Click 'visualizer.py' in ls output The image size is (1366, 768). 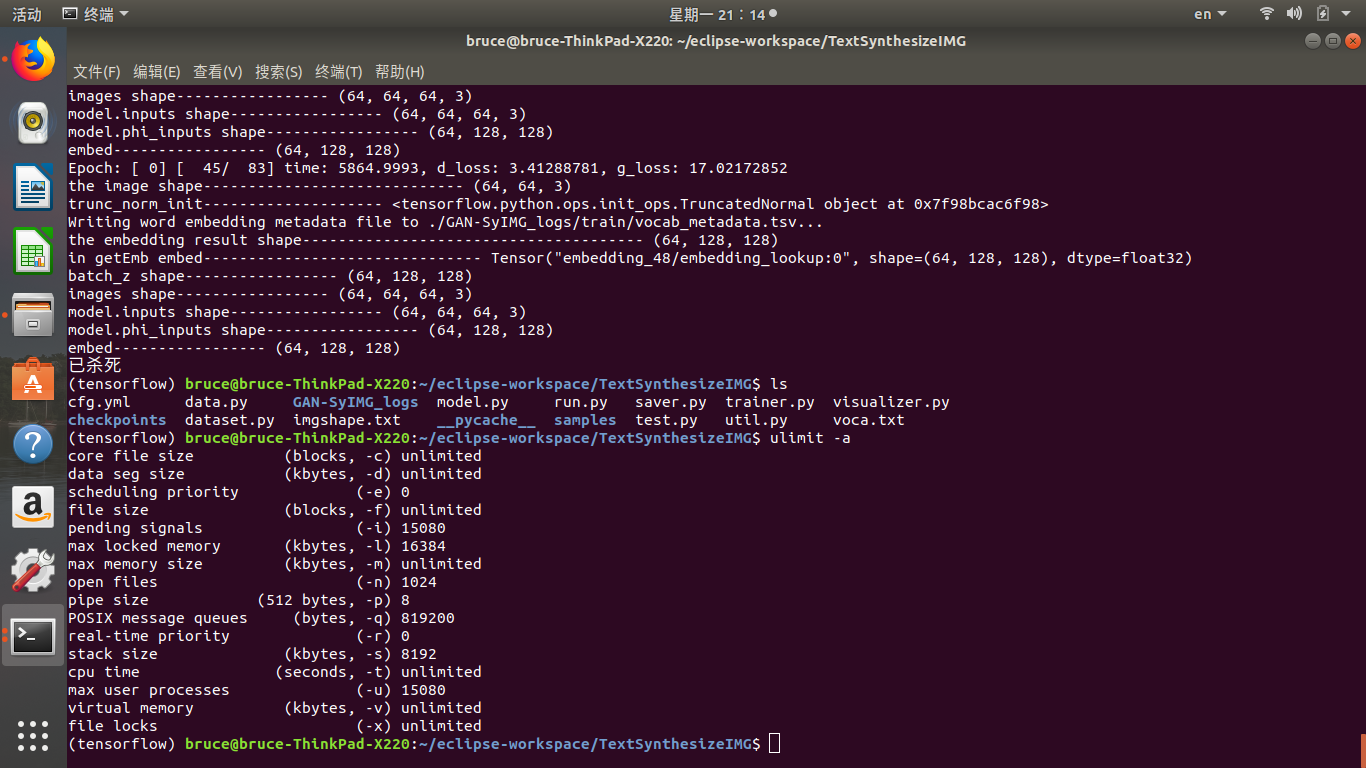coord(891,402)
